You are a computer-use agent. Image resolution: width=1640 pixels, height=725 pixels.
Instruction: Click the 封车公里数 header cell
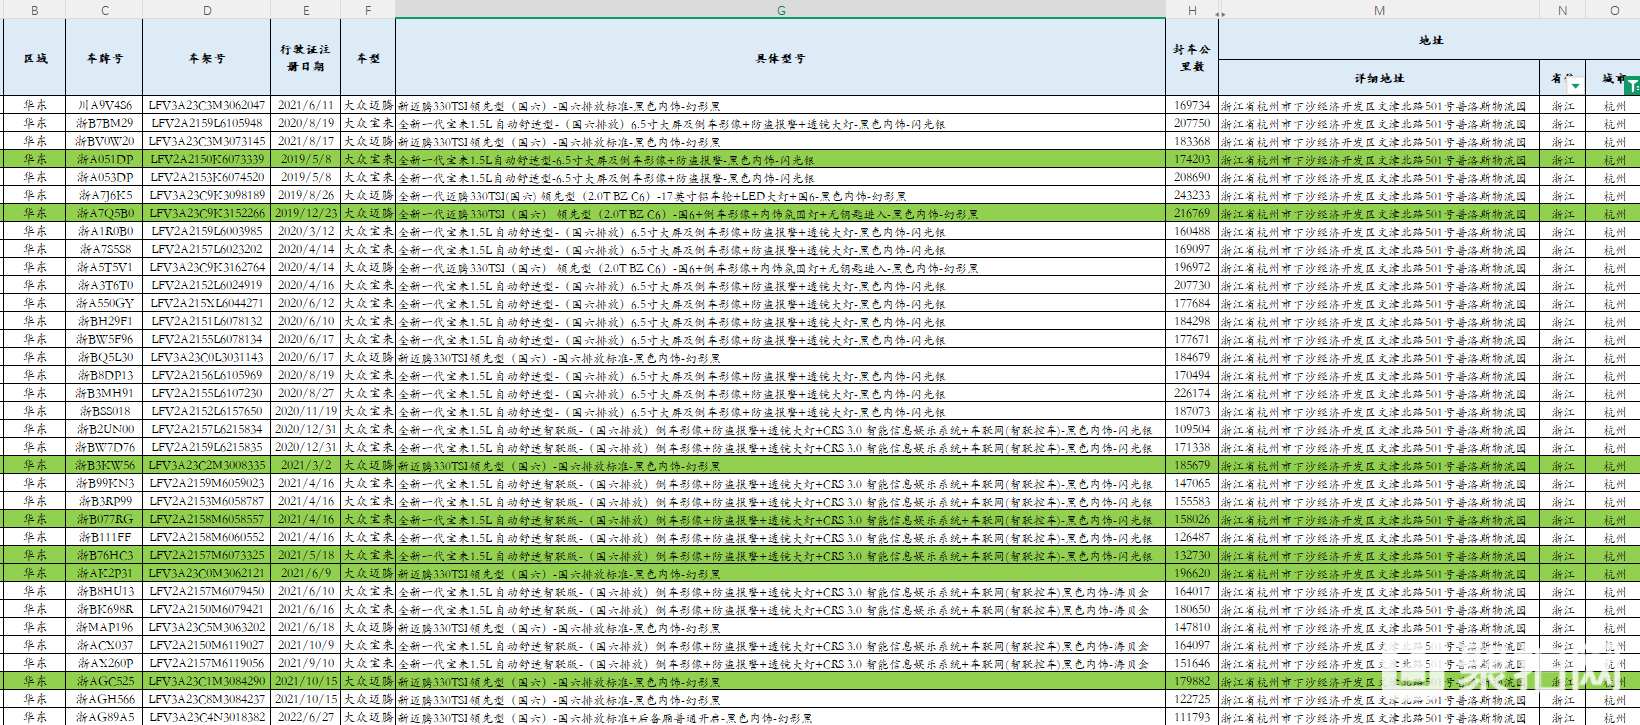(x=1191, y=58)
